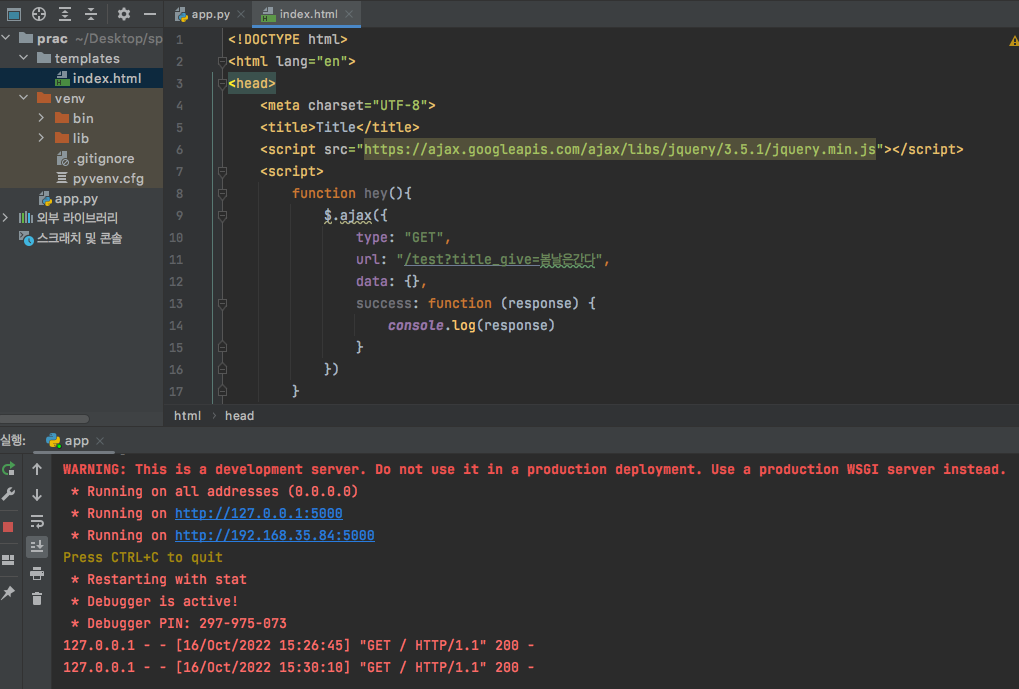Click the /test?title_give URL string in code
Image resolution: width=1019 pixels, height=689 pixels.
pos(498,260)
